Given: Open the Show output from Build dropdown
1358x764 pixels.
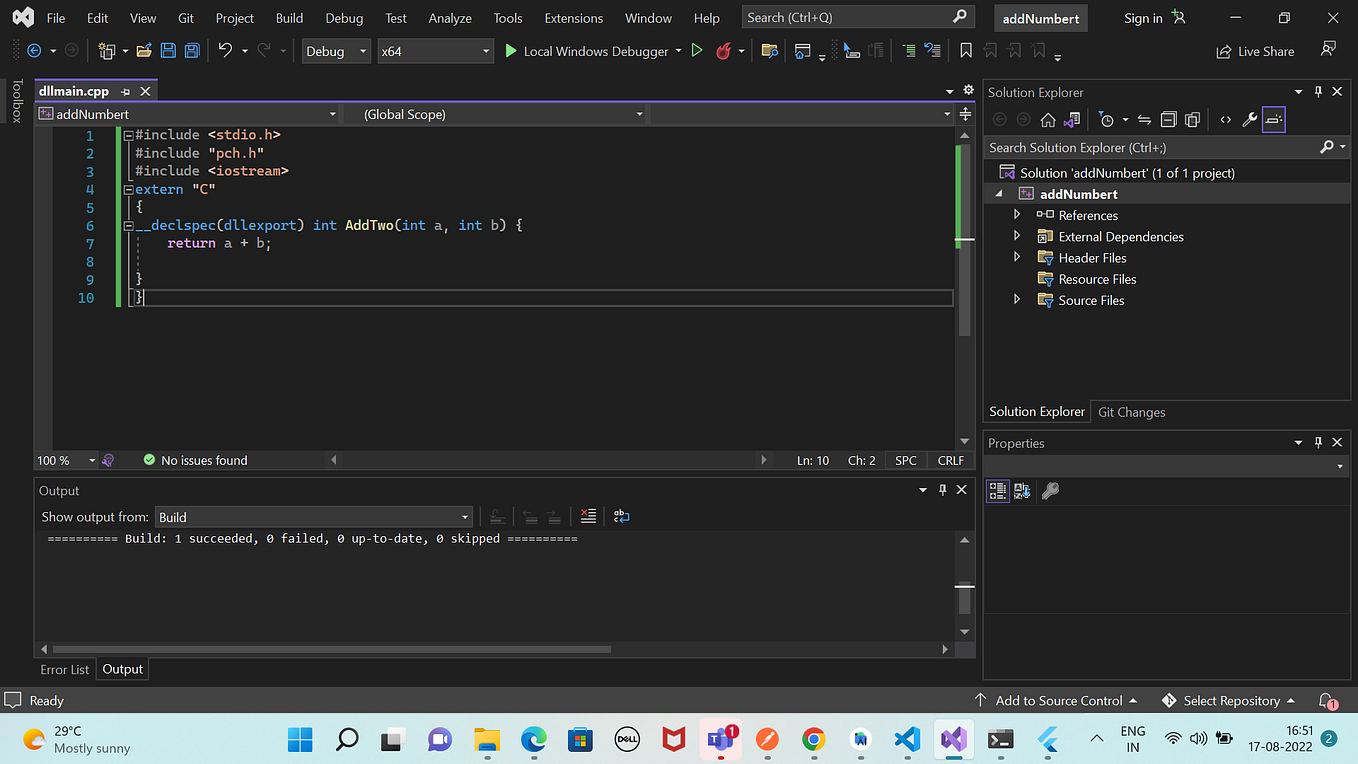Looking at the screenshot, I should tap(313, 517).
